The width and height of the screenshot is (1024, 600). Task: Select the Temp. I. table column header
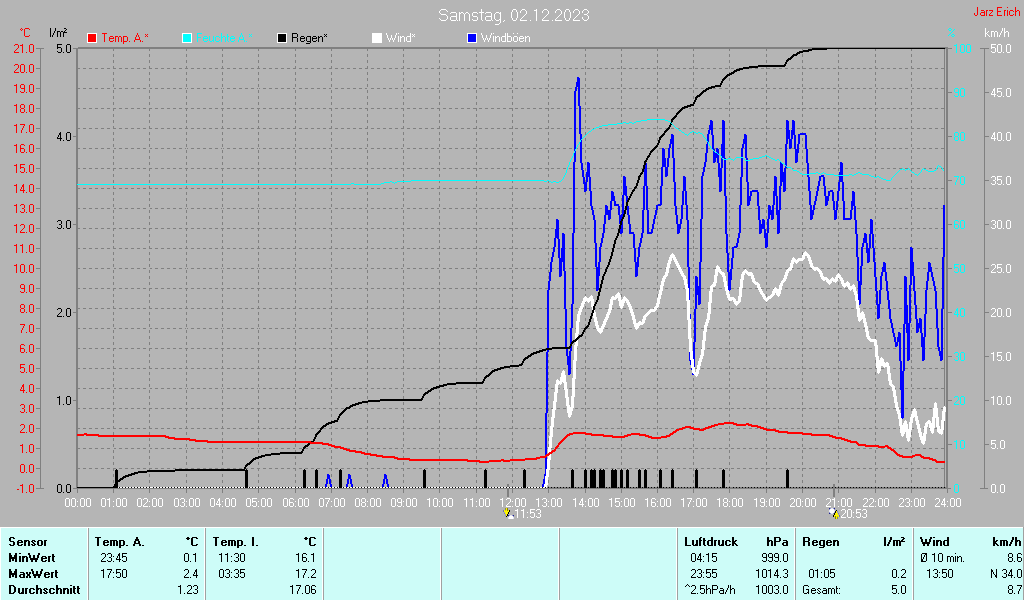tap(235, 541)
